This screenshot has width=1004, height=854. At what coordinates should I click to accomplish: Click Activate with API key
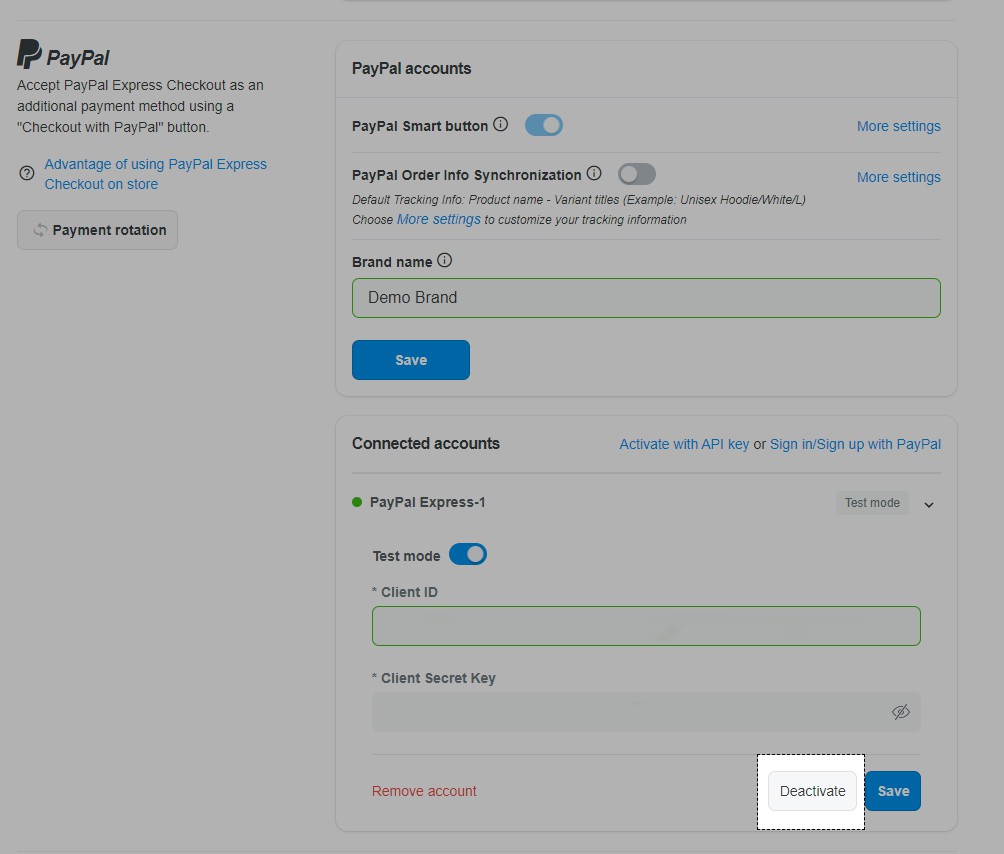point(684,444)
